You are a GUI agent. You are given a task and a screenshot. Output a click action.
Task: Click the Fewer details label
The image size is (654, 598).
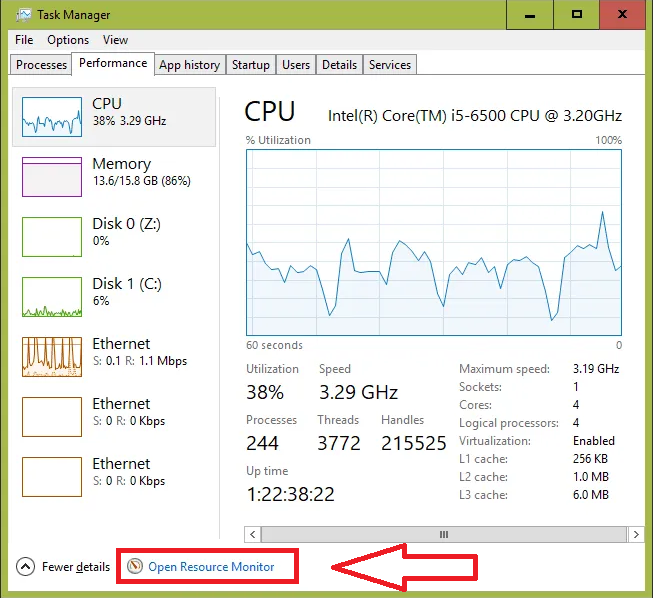pos(76,567)
